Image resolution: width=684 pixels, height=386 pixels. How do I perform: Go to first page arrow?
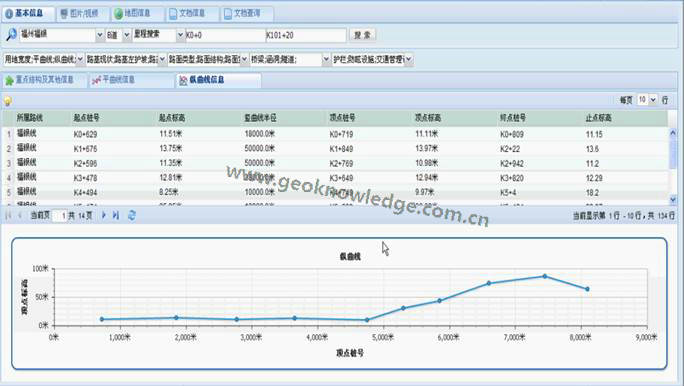point(8,215)
